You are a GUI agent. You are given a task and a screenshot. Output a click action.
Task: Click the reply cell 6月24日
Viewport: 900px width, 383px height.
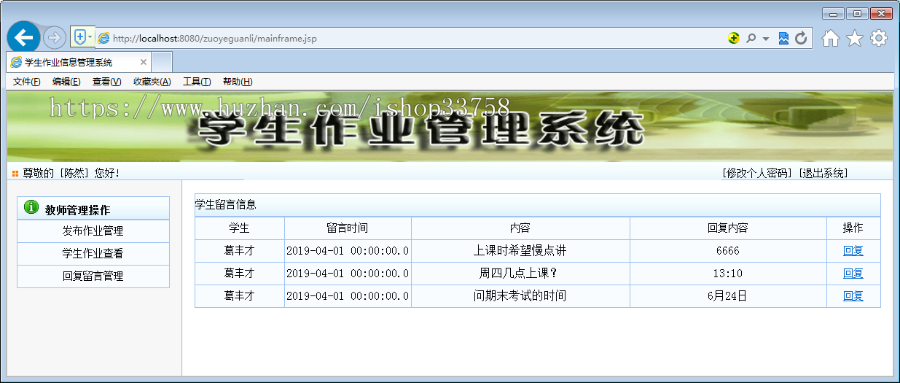(728, 296)
